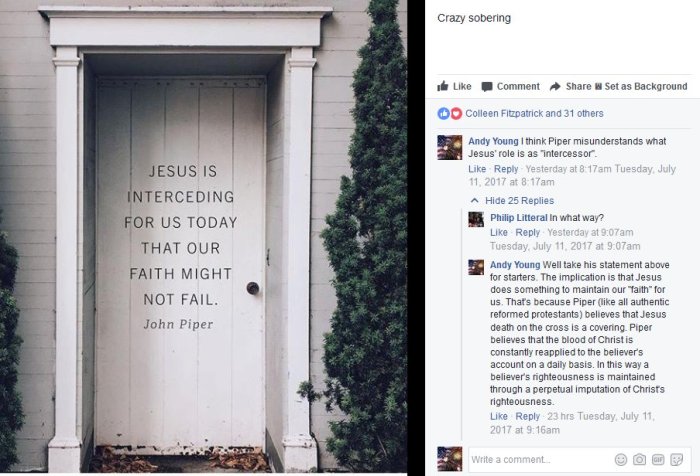Click the Write a comment input field
This screenshot has width=700, height=476.
pyautogui.click(x=540, y=459)
